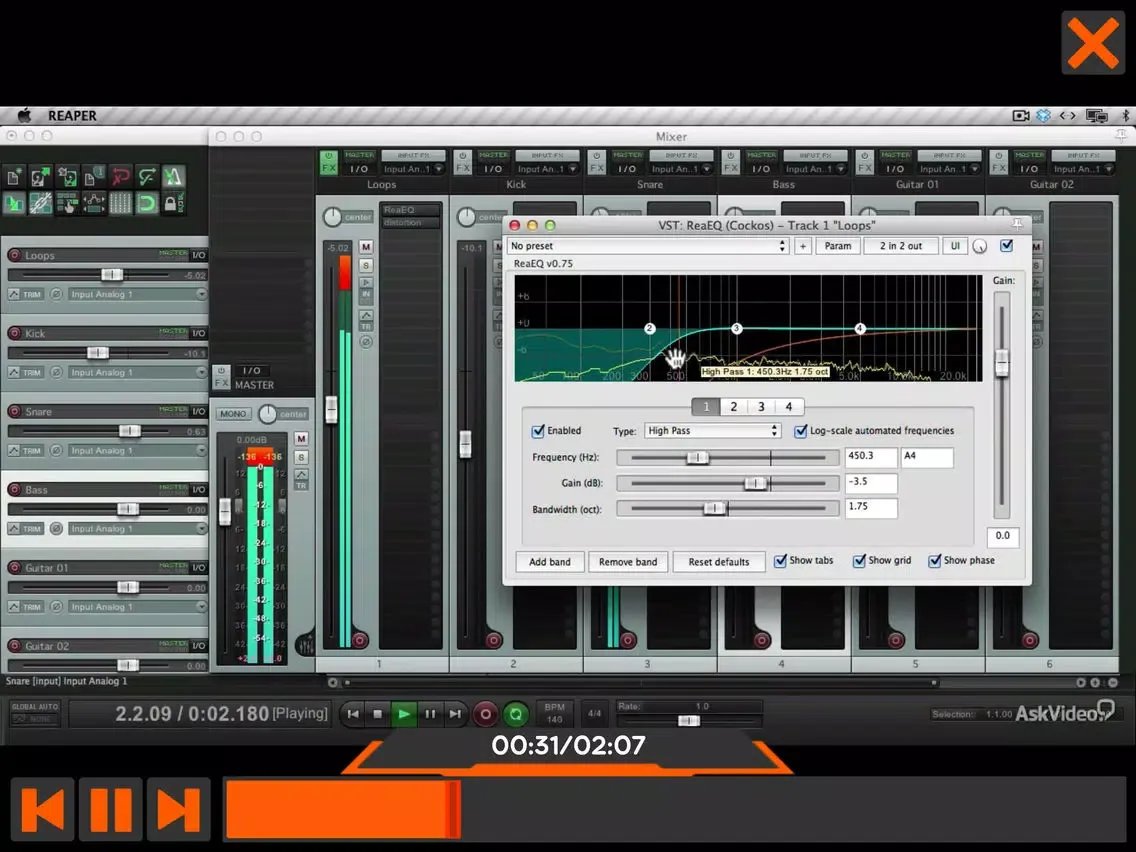Open Input Analog 1 dropdown on Loops track
The height and width of the screenshot is (852, 1136).
pos(138,294)
